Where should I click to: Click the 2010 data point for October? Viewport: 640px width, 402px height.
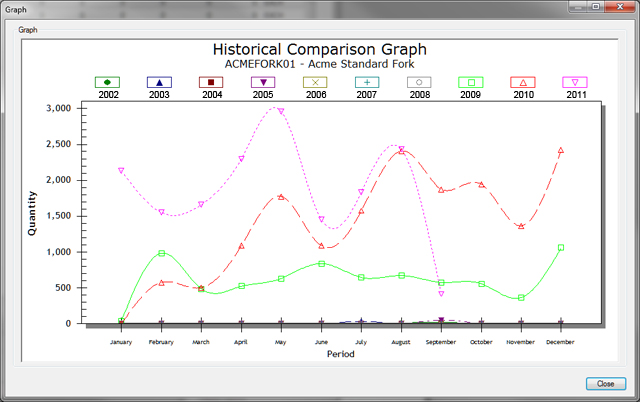pos(482,185)
